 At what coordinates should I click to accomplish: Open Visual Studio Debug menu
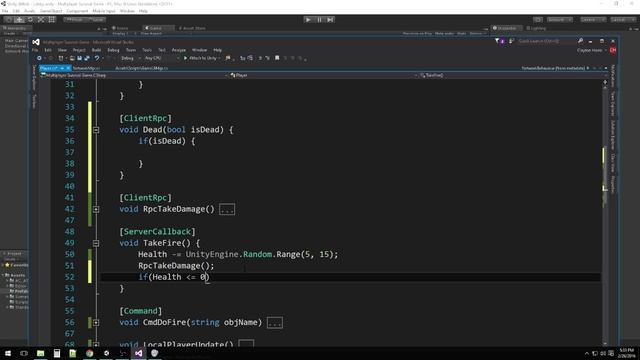pyautogui.click(x=113, y=50)
